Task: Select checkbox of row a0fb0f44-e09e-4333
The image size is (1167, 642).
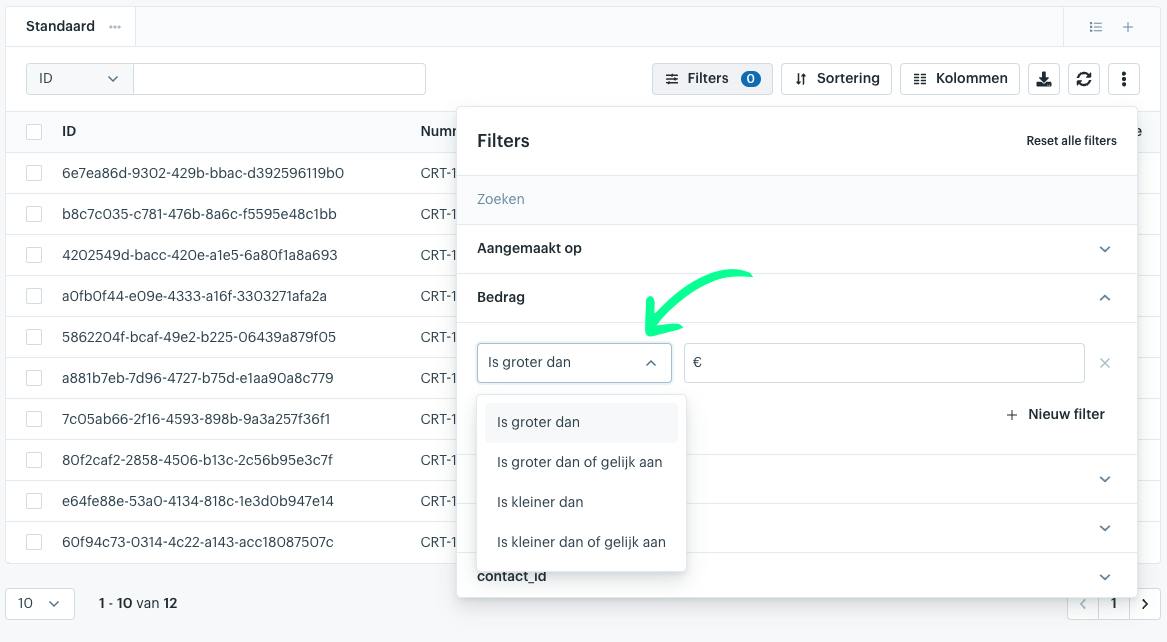Action: tap(34, 296)
